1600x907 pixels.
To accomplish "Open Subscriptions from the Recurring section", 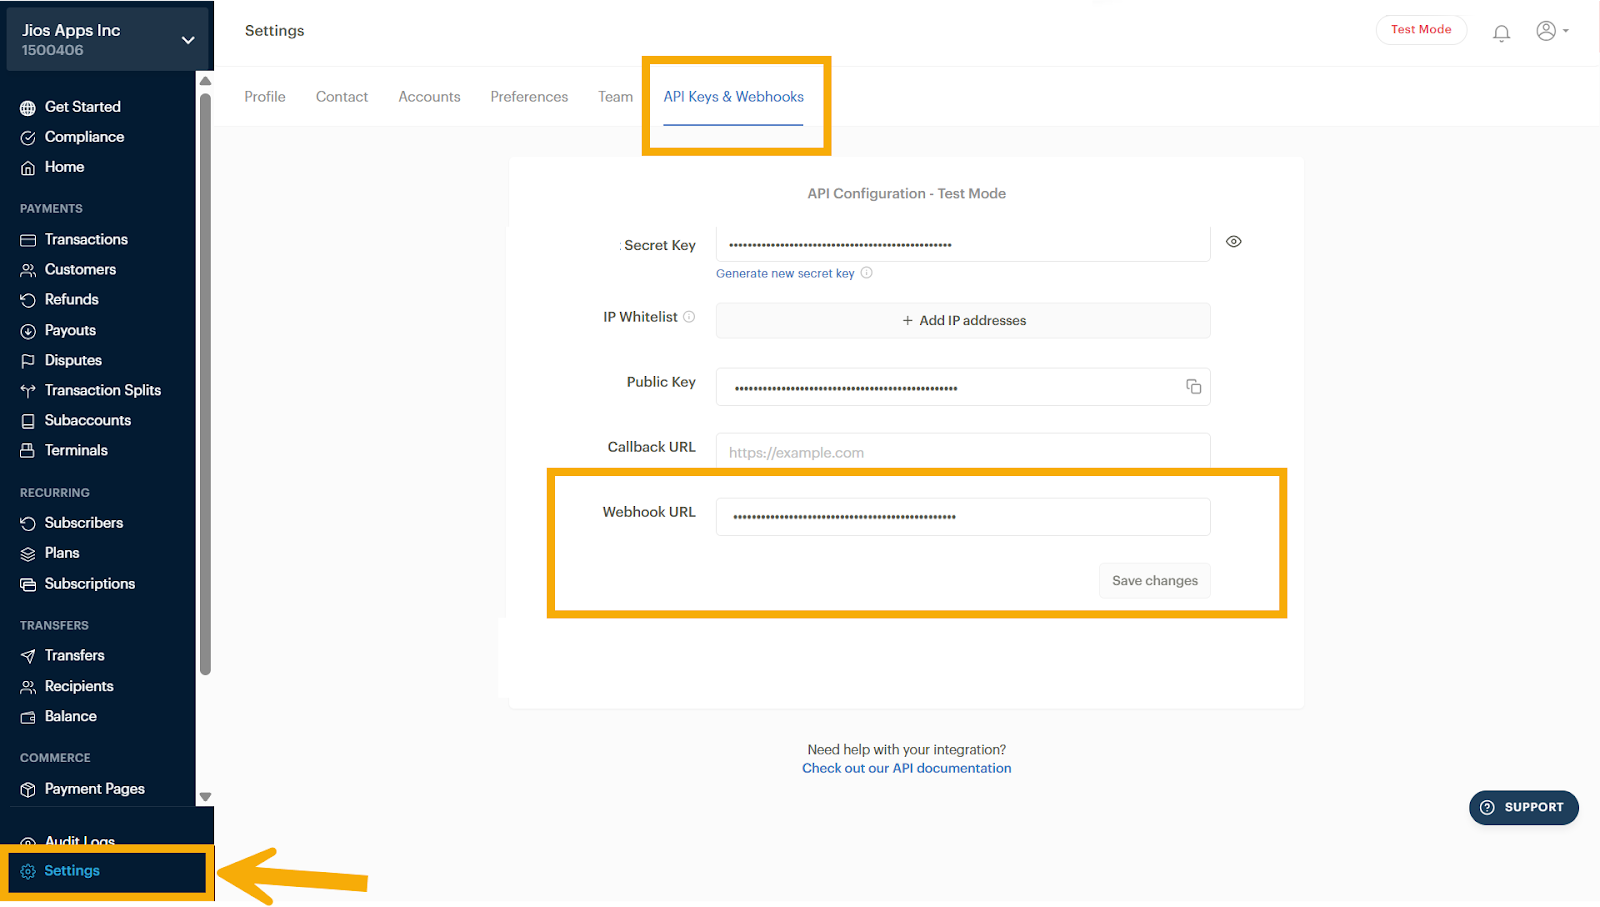I will pos(90,584).
